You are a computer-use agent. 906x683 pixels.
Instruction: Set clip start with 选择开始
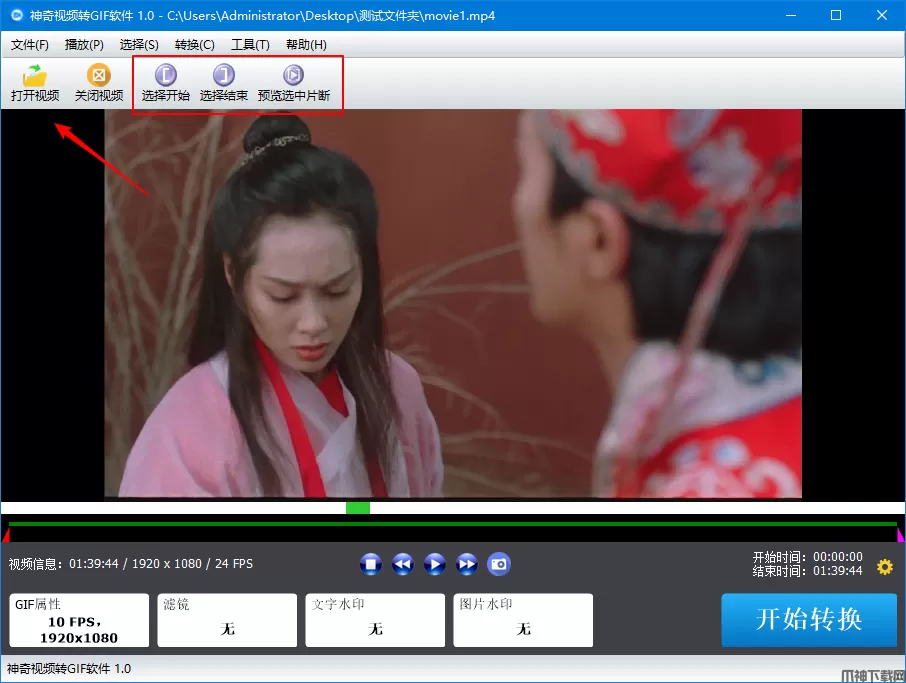166,83
